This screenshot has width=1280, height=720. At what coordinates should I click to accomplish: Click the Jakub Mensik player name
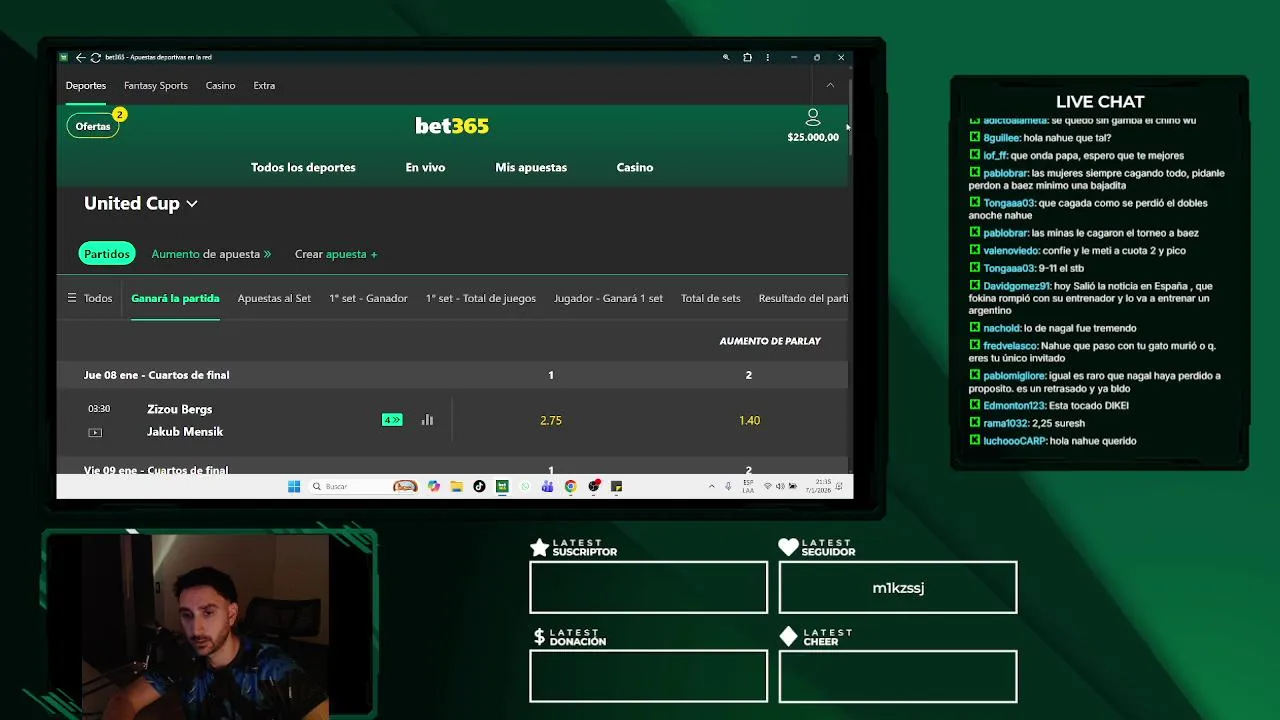coord(185,432)
